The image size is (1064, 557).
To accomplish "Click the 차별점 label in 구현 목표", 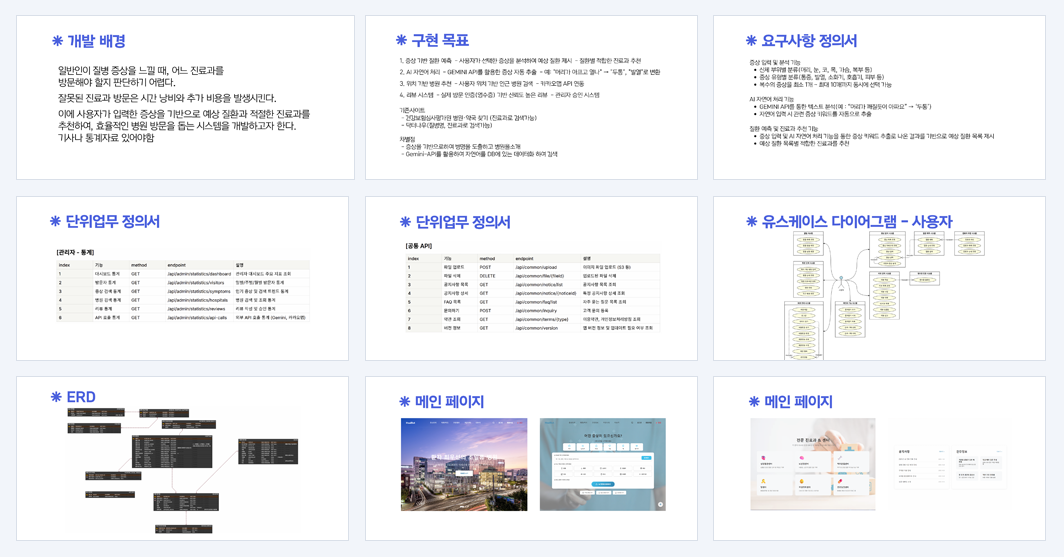I will (406, 139).
